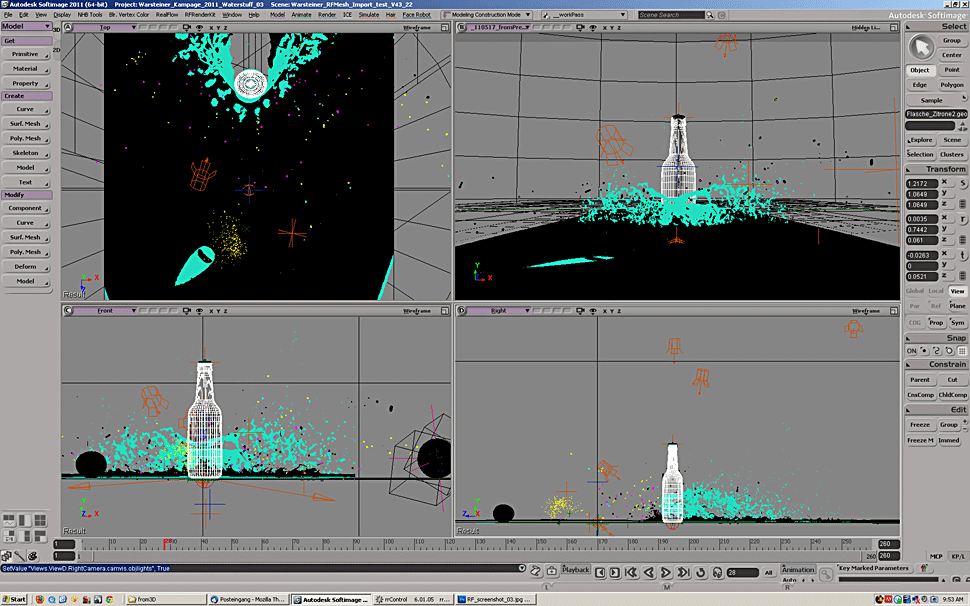Click the Select arrow tool icon
The height and width of the screenshot is (606, 970).
click(x=920, y=48)
